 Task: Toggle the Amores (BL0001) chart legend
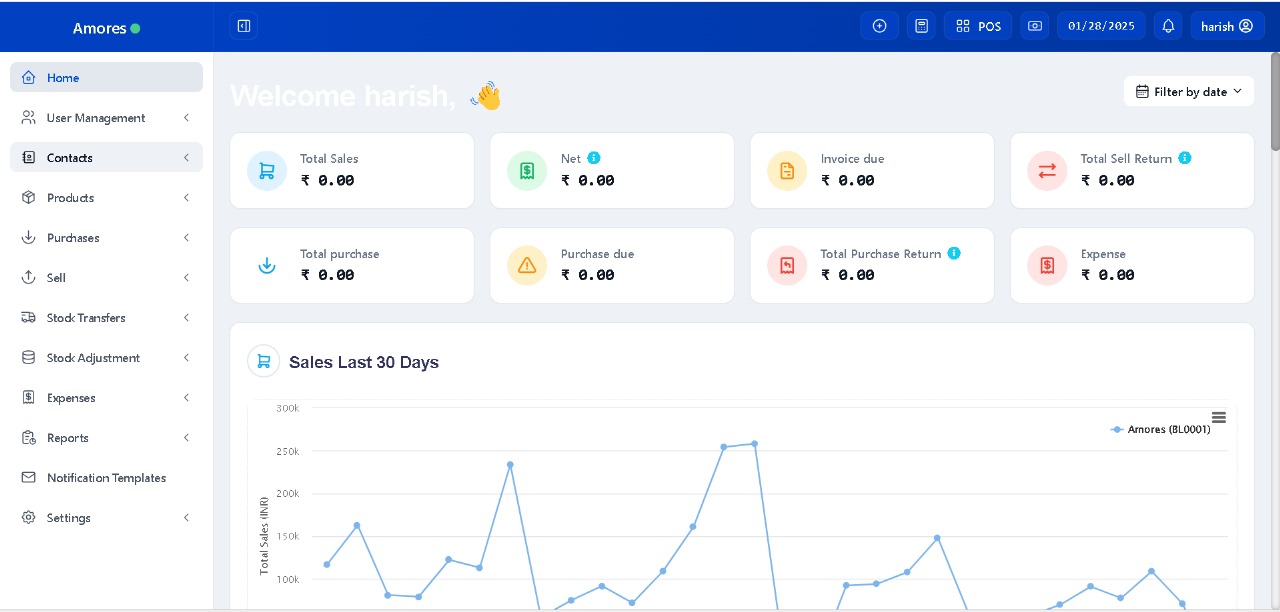pyautogui.click(x=1161, y=429)
